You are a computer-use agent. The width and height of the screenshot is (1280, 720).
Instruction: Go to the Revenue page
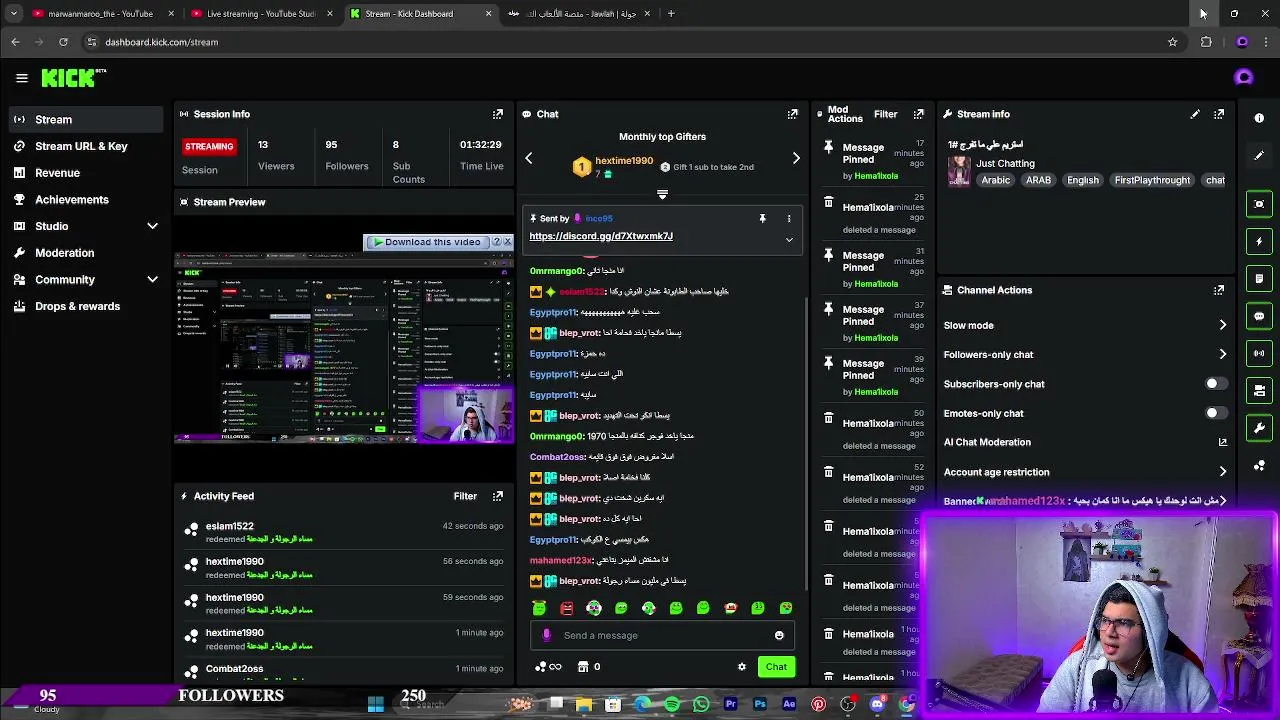pyautogui.click(x=85, y=173)
